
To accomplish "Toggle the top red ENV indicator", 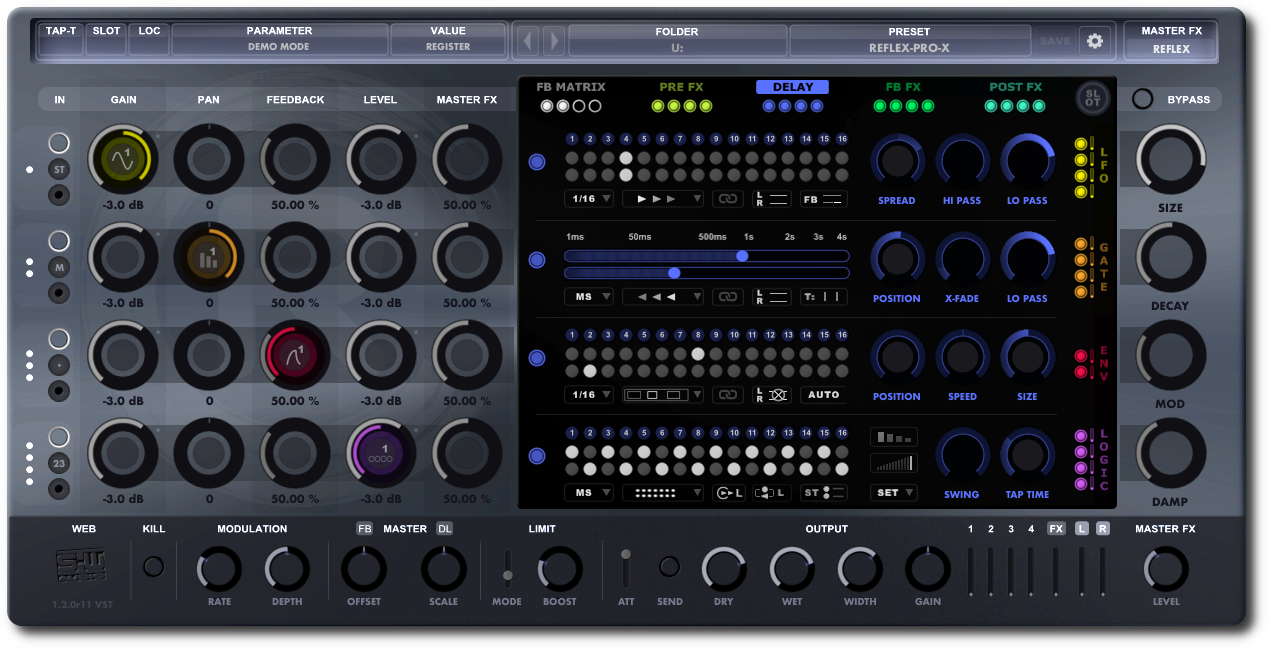I will (1081, 356).
